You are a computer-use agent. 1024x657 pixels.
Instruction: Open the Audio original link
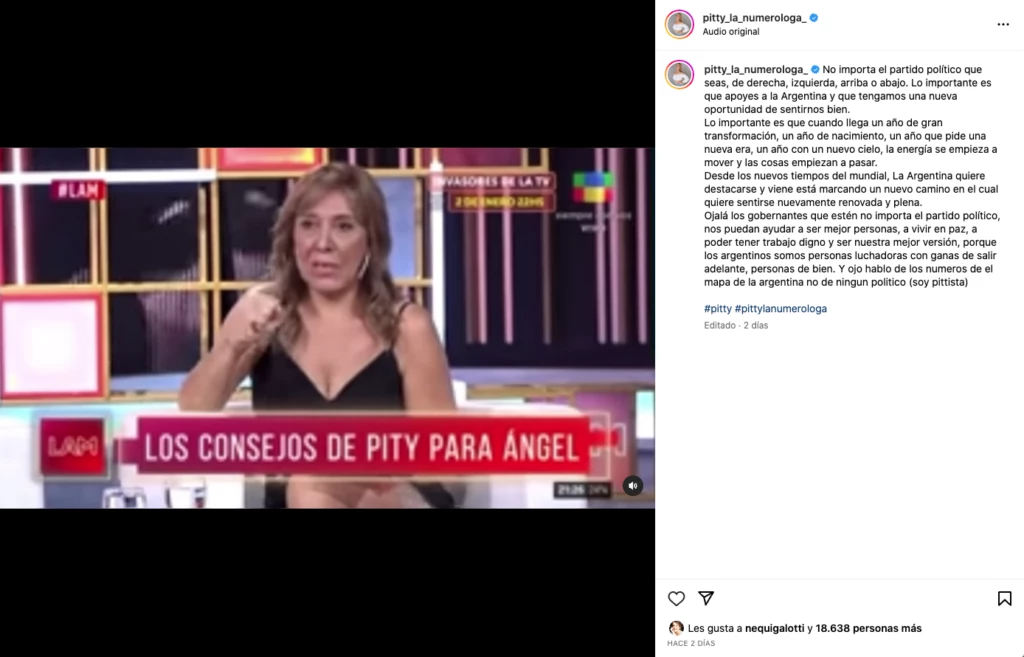click(x=731, y=31)
